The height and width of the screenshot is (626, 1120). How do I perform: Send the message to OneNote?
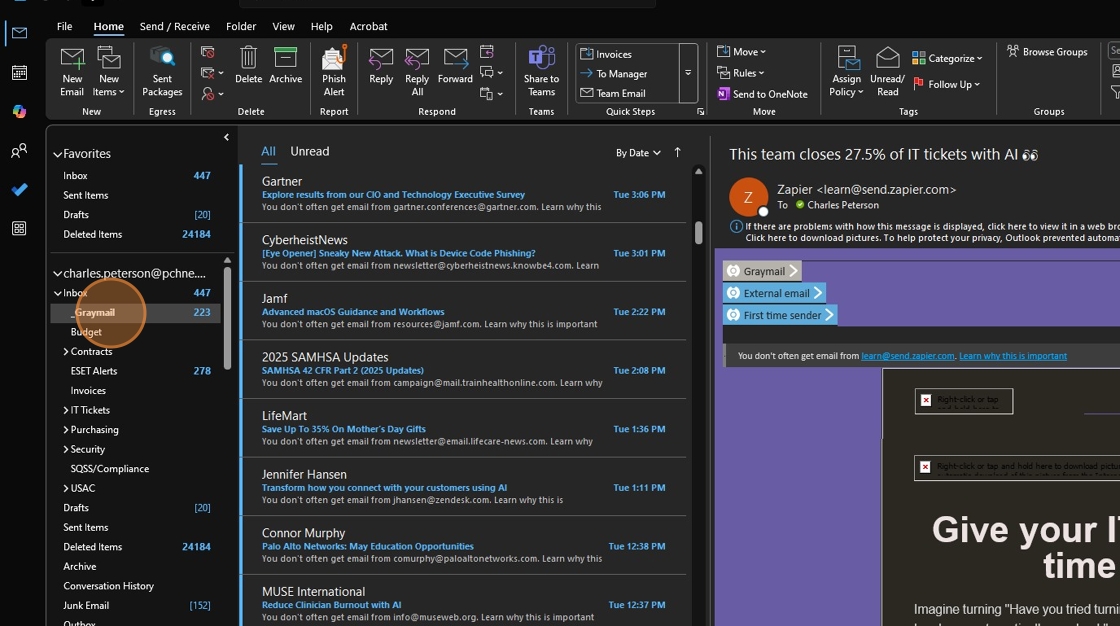point(762,94)
